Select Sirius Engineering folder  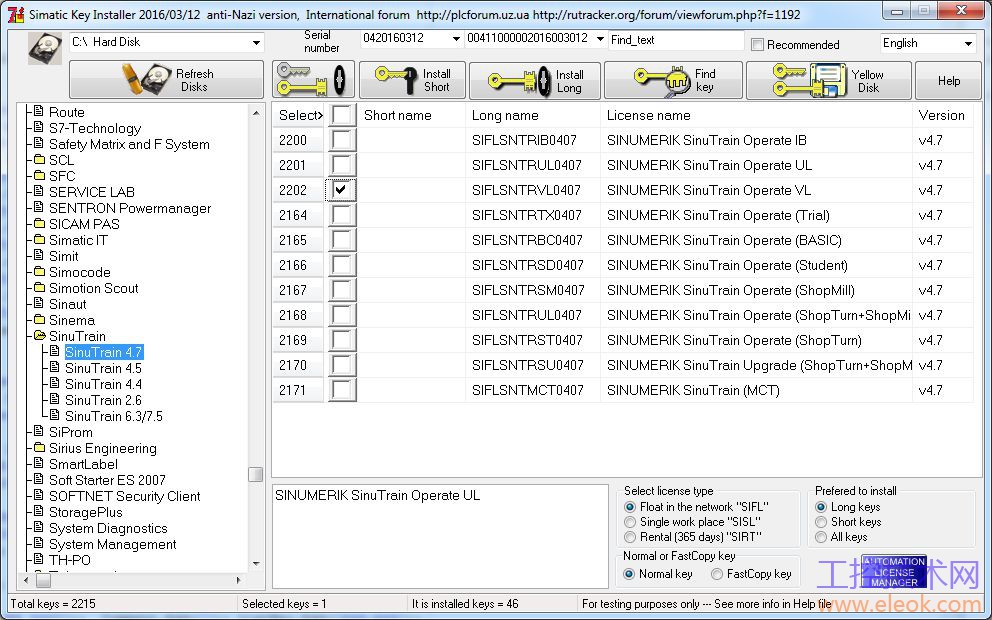(102, 448)
